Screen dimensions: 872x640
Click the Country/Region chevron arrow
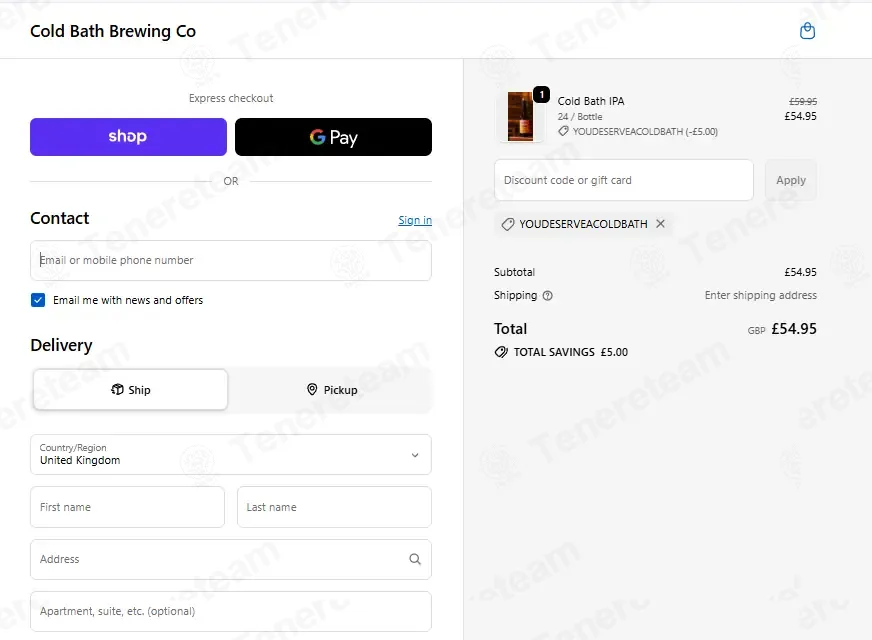(x=415, y=455)
